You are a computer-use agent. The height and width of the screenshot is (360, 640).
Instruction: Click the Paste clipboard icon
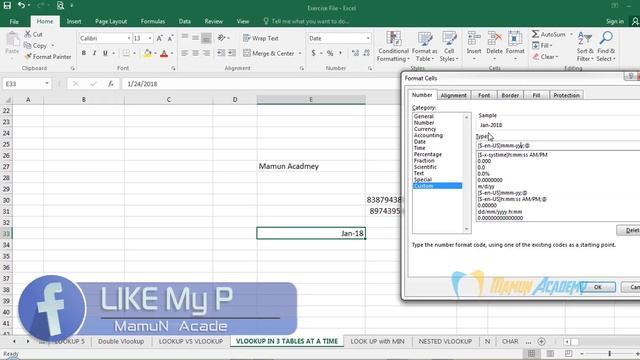click(12, 40)
